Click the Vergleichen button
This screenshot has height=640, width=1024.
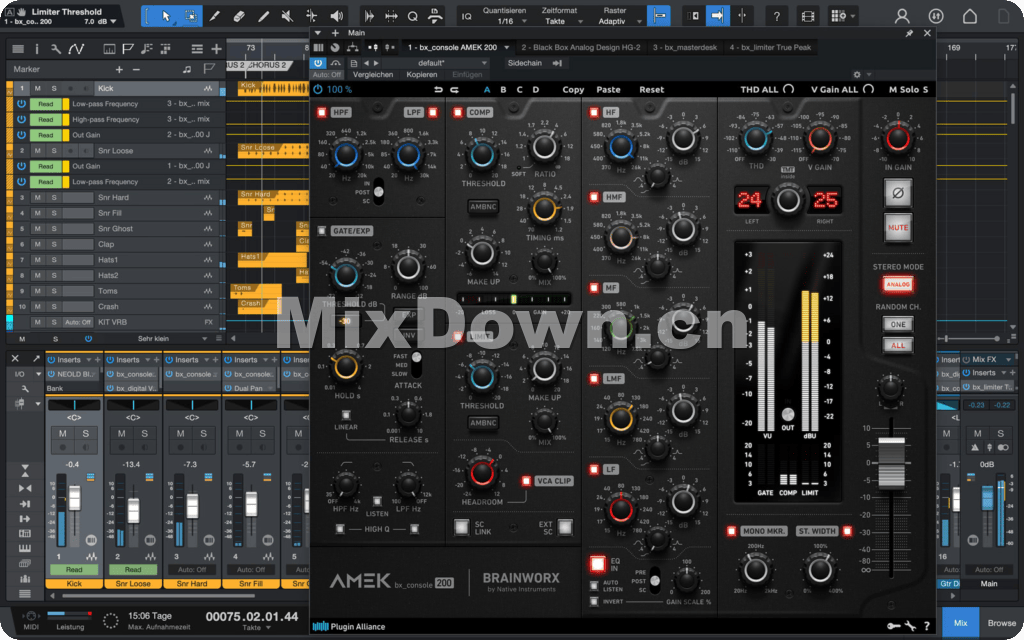point(373,74)
